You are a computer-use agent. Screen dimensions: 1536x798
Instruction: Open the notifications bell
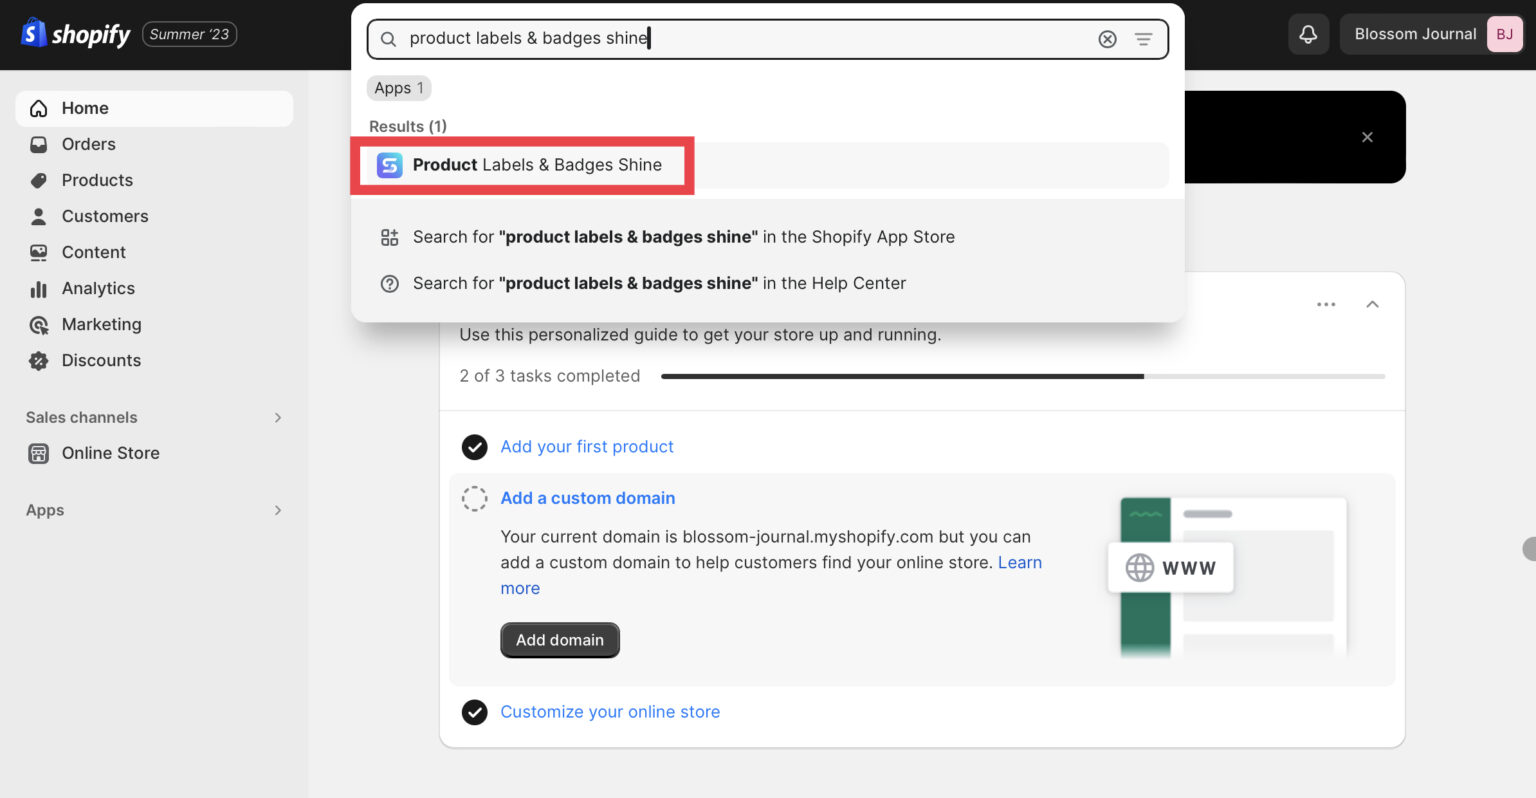point(1308,33)
